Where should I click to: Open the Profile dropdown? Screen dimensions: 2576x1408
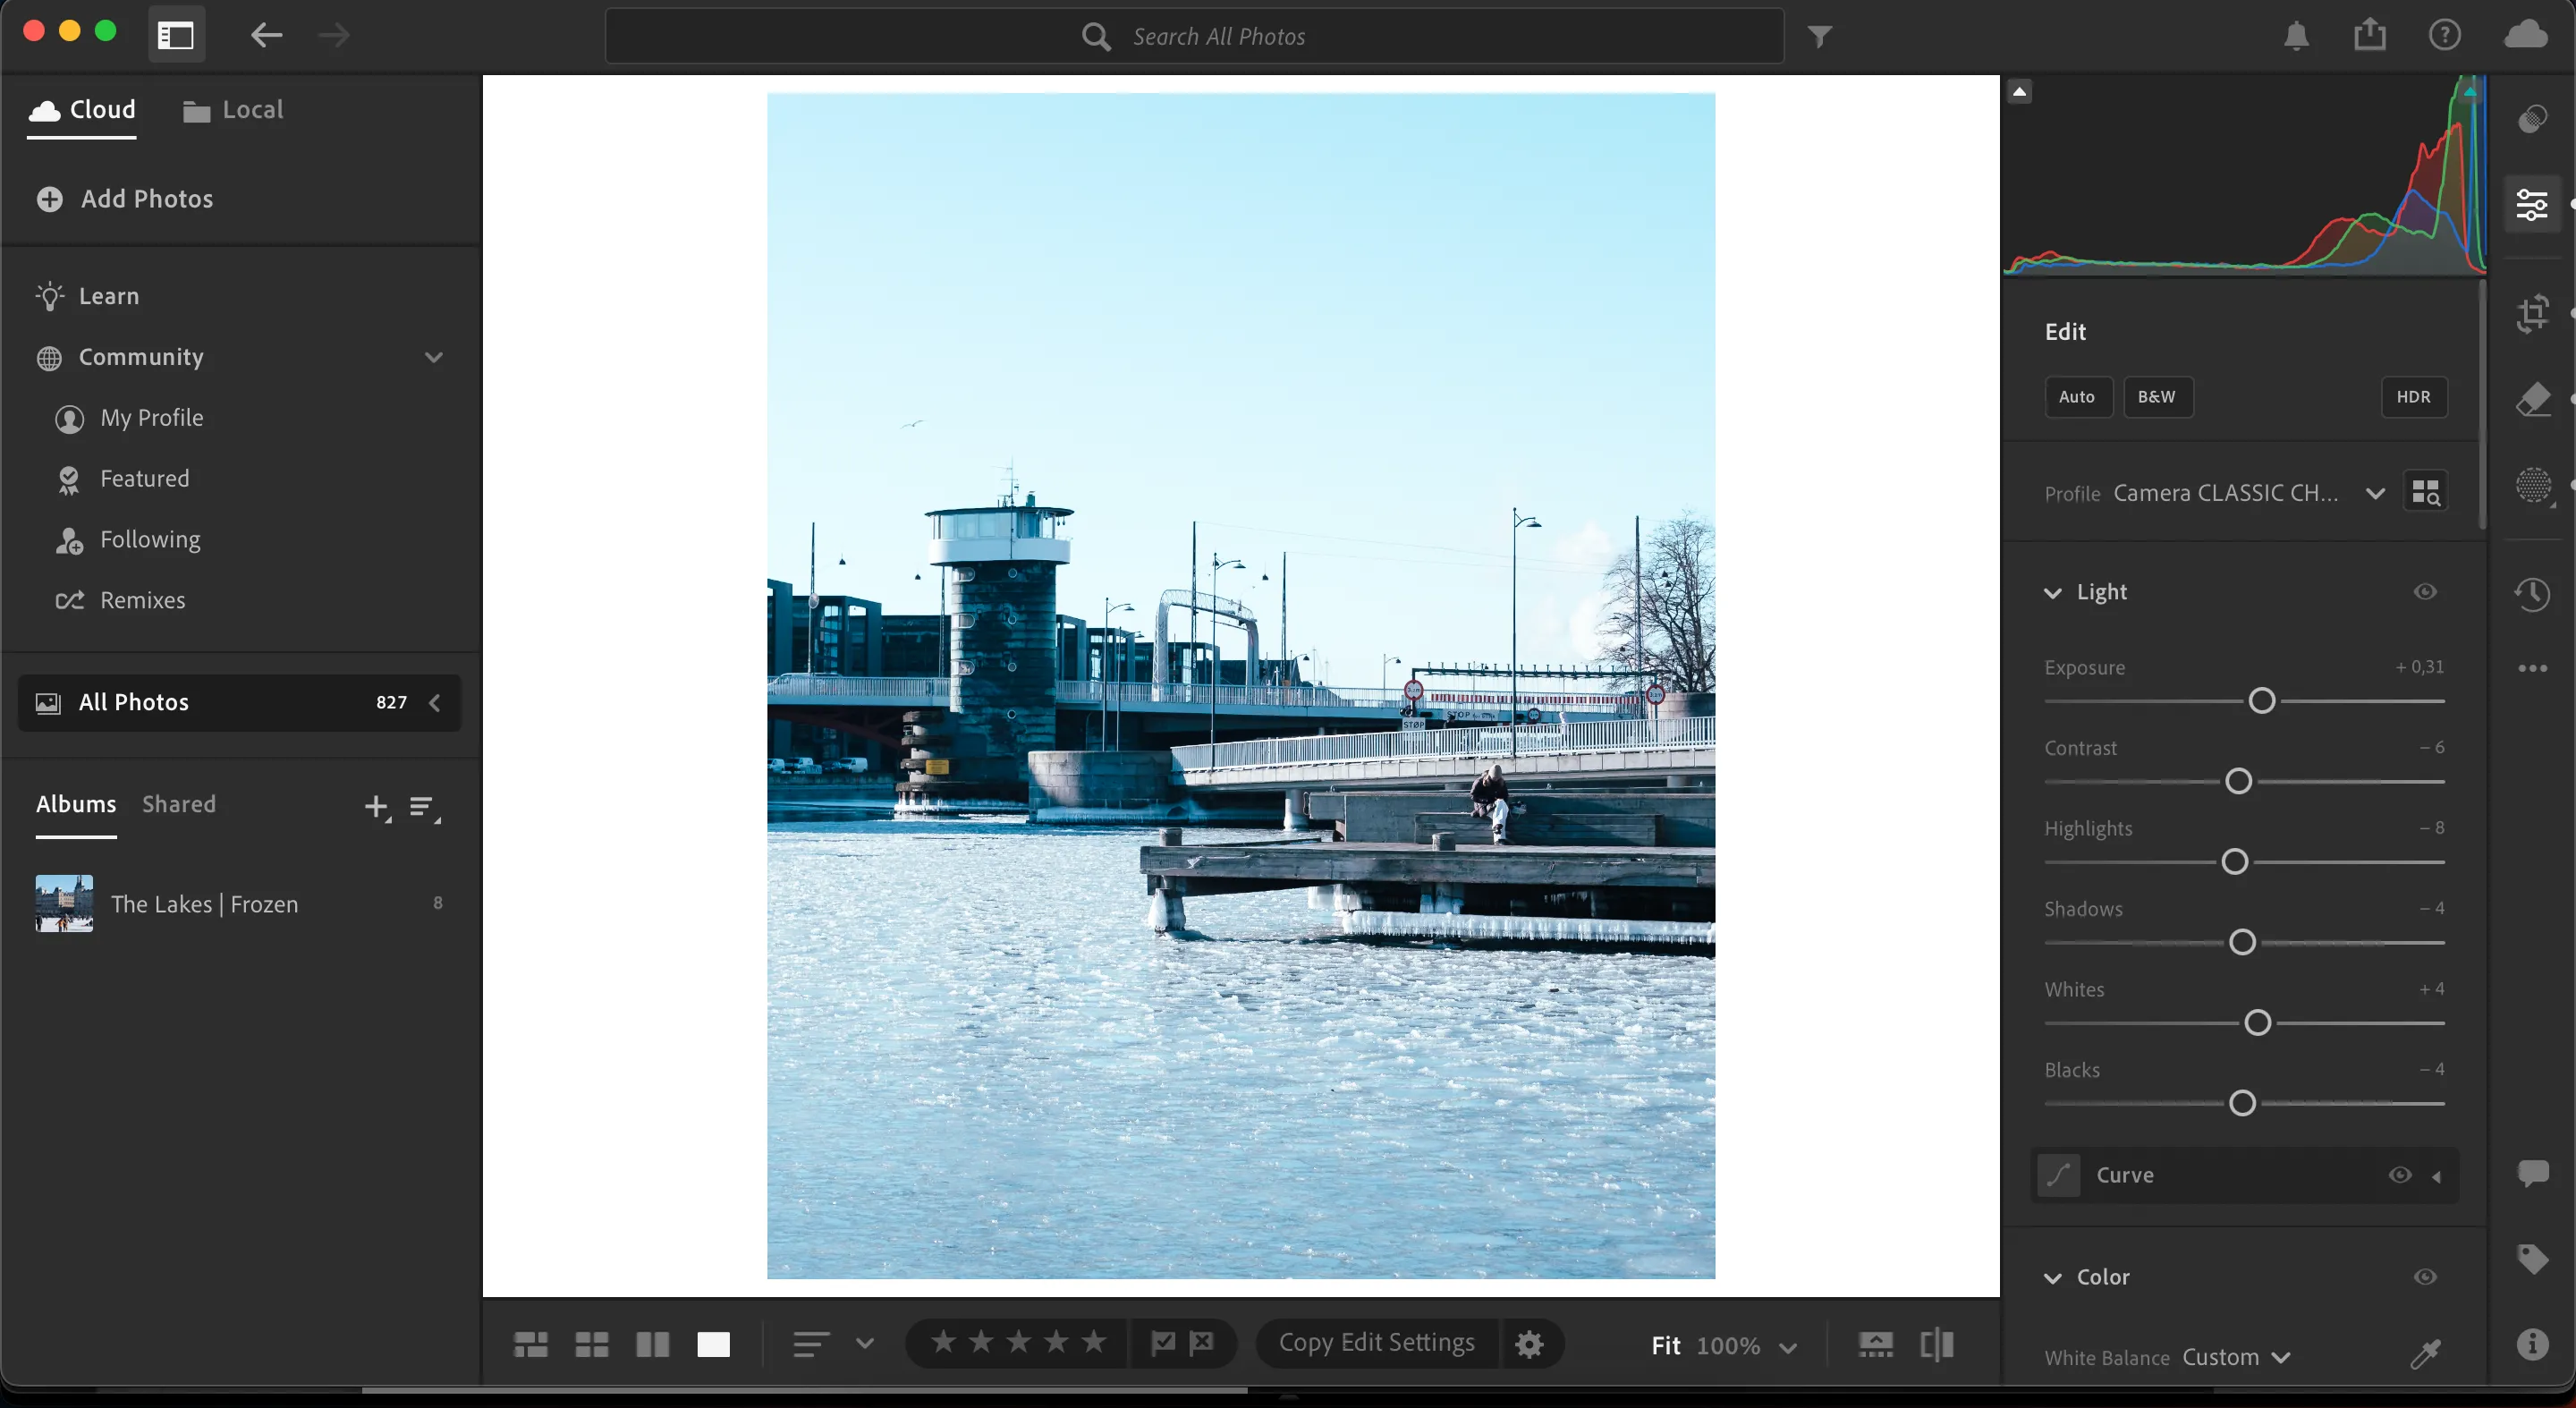pyautogui.click(x=2376, y=492)
